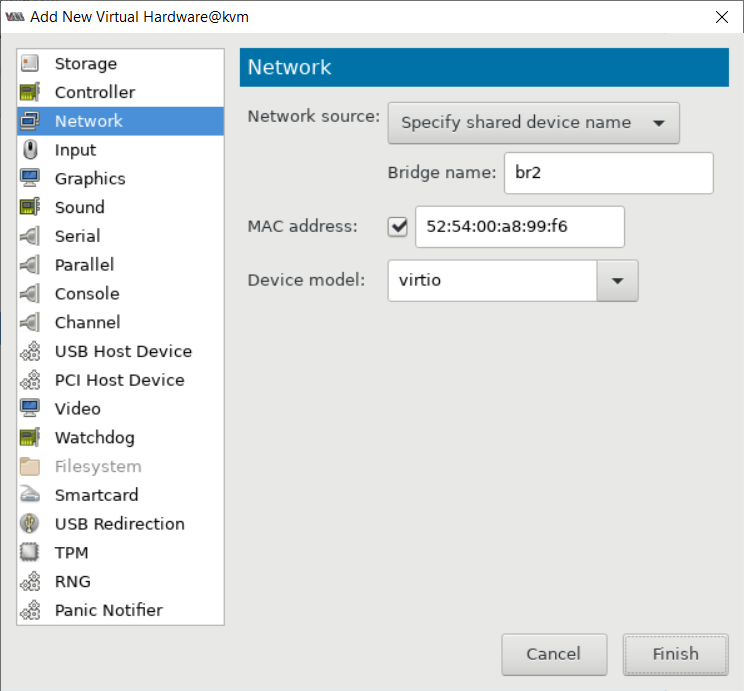Image resolution: width=744 pixels, height=691 pixels.
Task: Pick Sound from the hardware list
Action: pos(121,207)
